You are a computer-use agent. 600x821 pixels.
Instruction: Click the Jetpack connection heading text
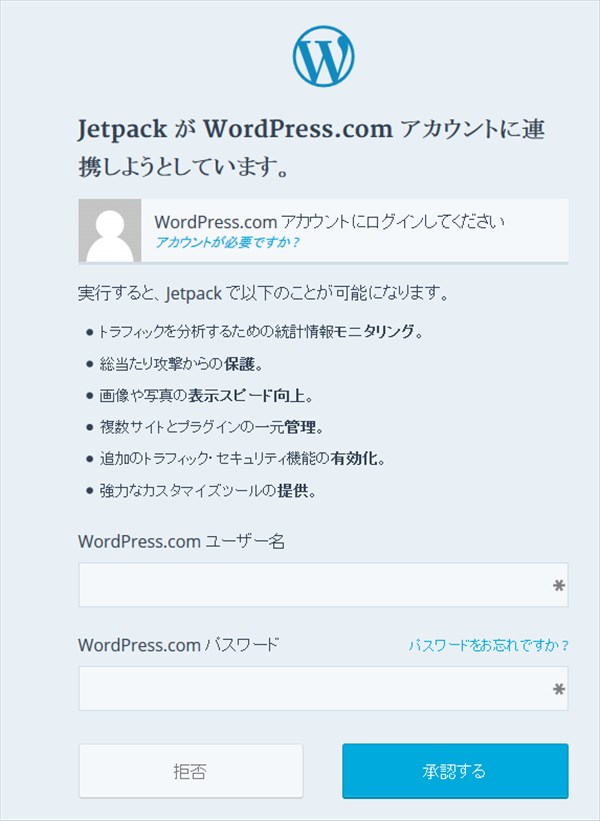coord(312,148)
